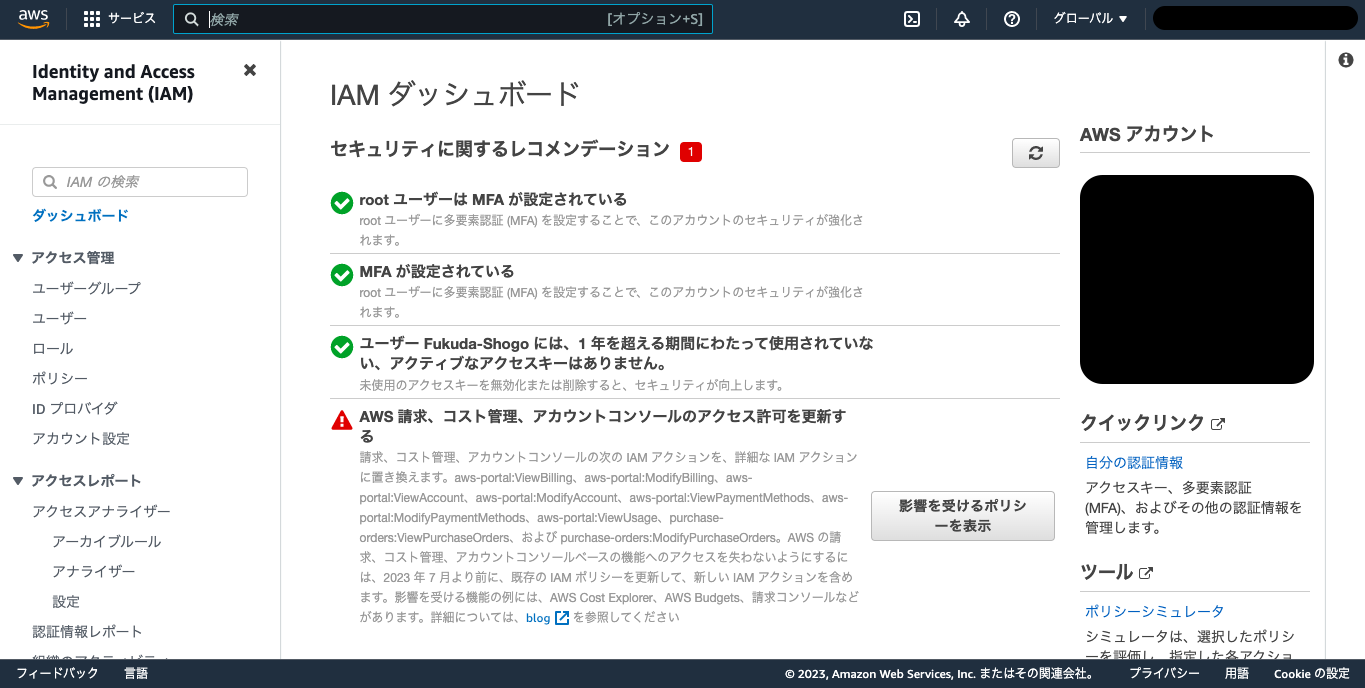
Task: Open the notifications bell icon
Action: tap(961, 18)
